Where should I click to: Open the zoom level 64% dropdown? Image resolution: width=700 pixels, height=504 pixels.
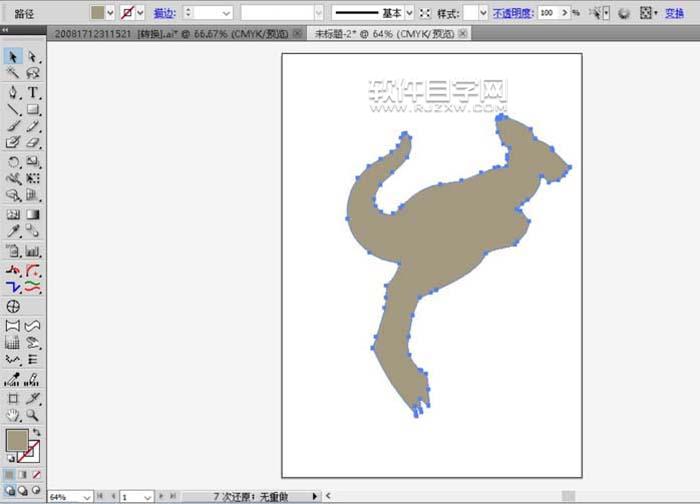pyautogui.click(x=87, y=497)
